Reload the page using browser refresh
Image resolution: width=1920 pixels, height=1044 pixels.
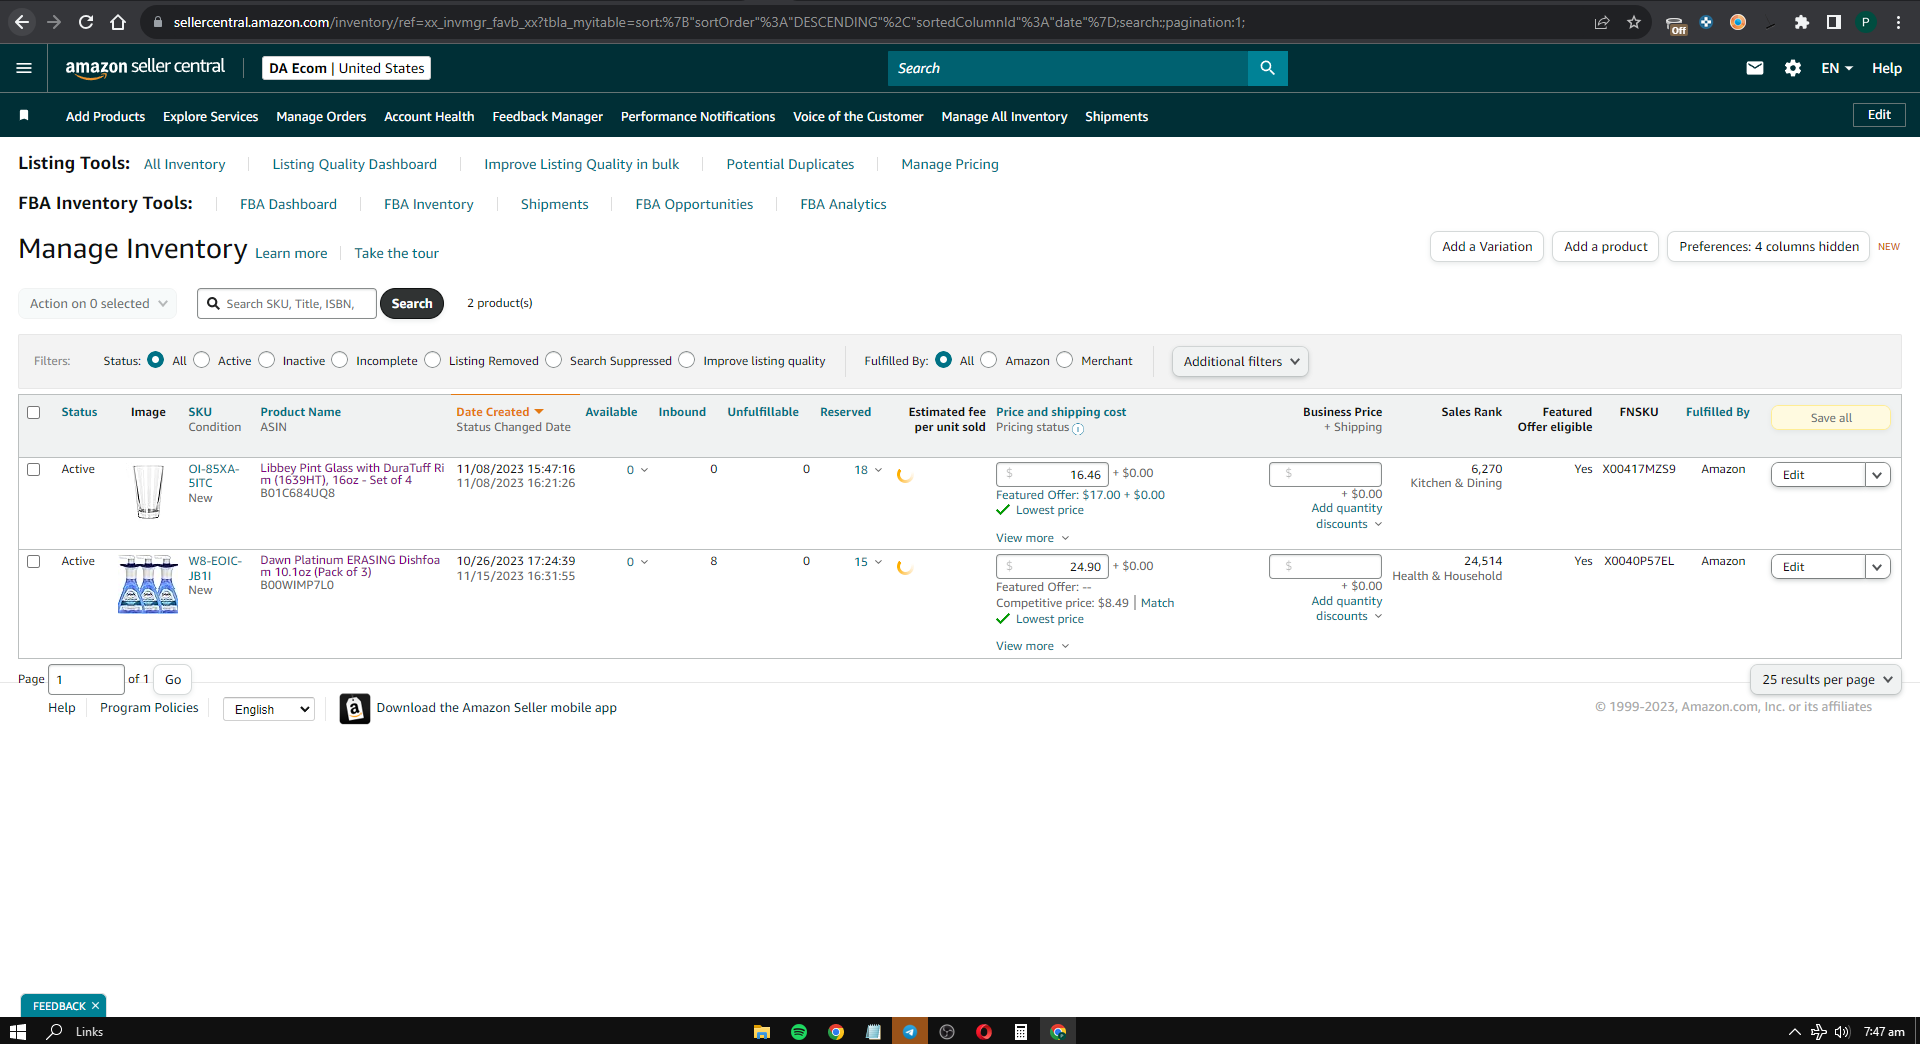tap(86, 22)
